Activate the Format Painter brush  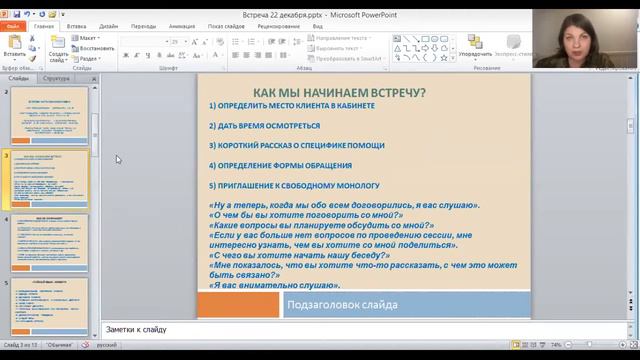pyautogui.click(x=32, y=59)
